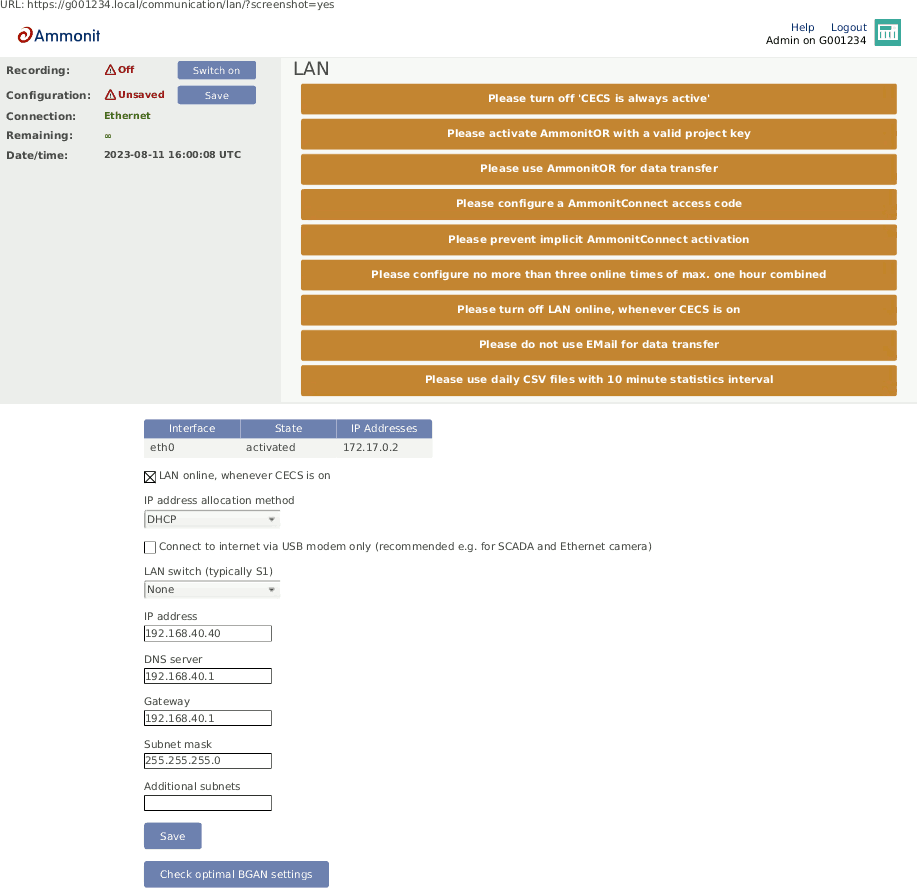The width and height of the screenshot is (917, 889).
Task: Click the warning icon beside Recording Off
Action: pos(110,70)
